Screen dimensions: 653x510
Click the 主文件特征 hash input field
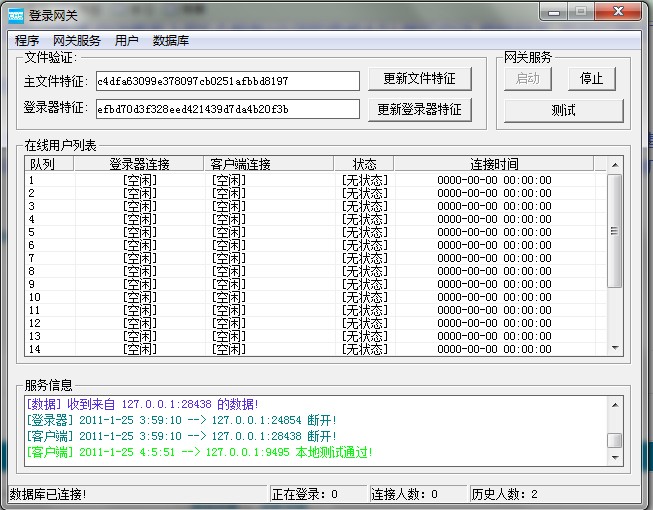(x=227, y=81)
